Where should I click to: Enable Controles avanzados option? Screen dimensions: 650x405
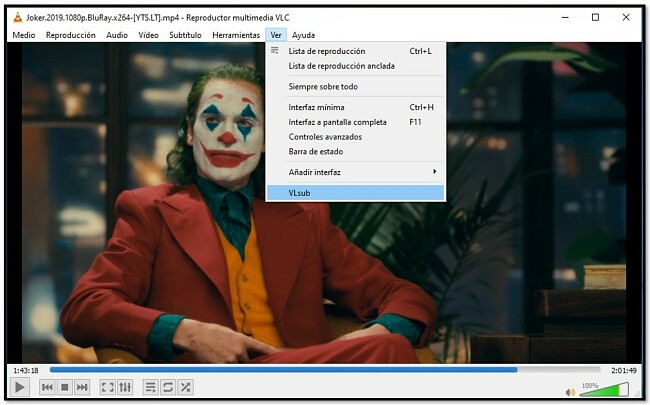click(x=356, y=137)
